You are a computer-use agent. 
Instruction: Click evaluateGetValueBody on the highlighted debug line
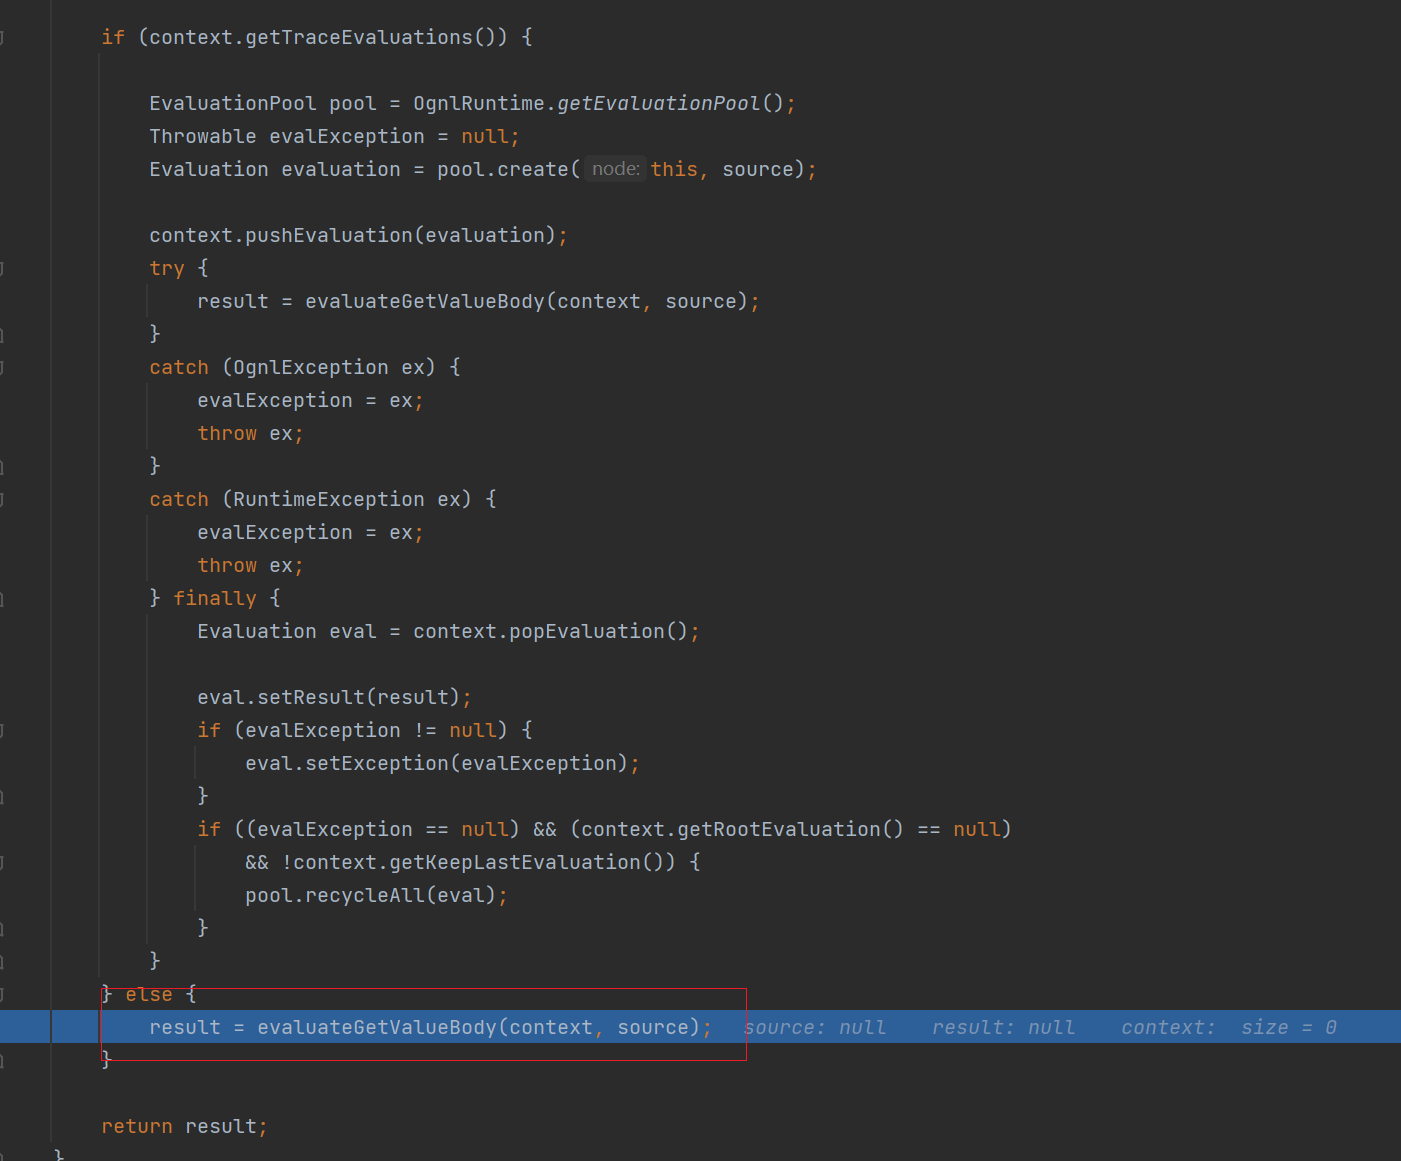pos(377,1027)
